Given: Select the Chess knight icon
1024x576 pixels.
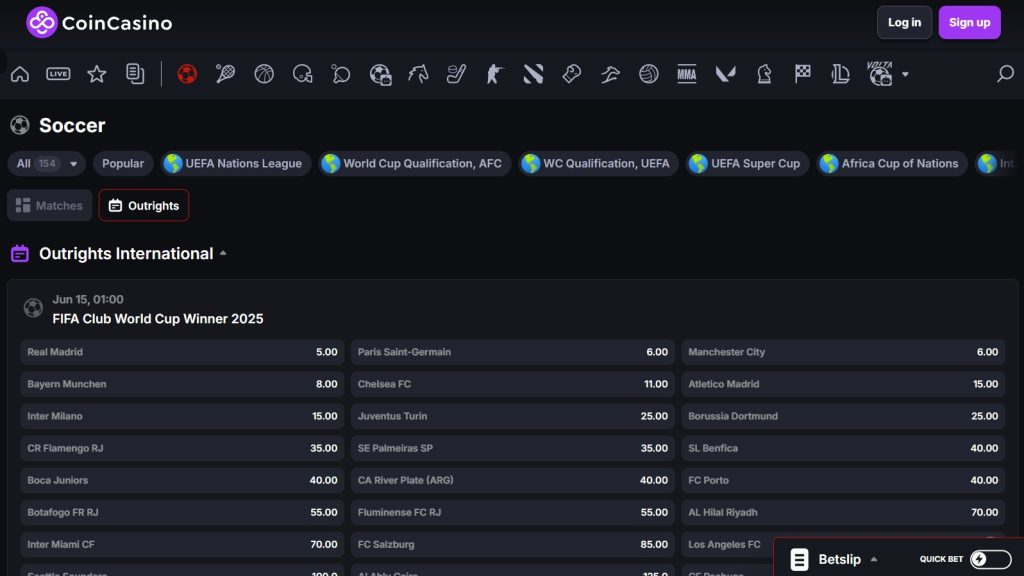Looking at the screenshot, I should (764, 74).
